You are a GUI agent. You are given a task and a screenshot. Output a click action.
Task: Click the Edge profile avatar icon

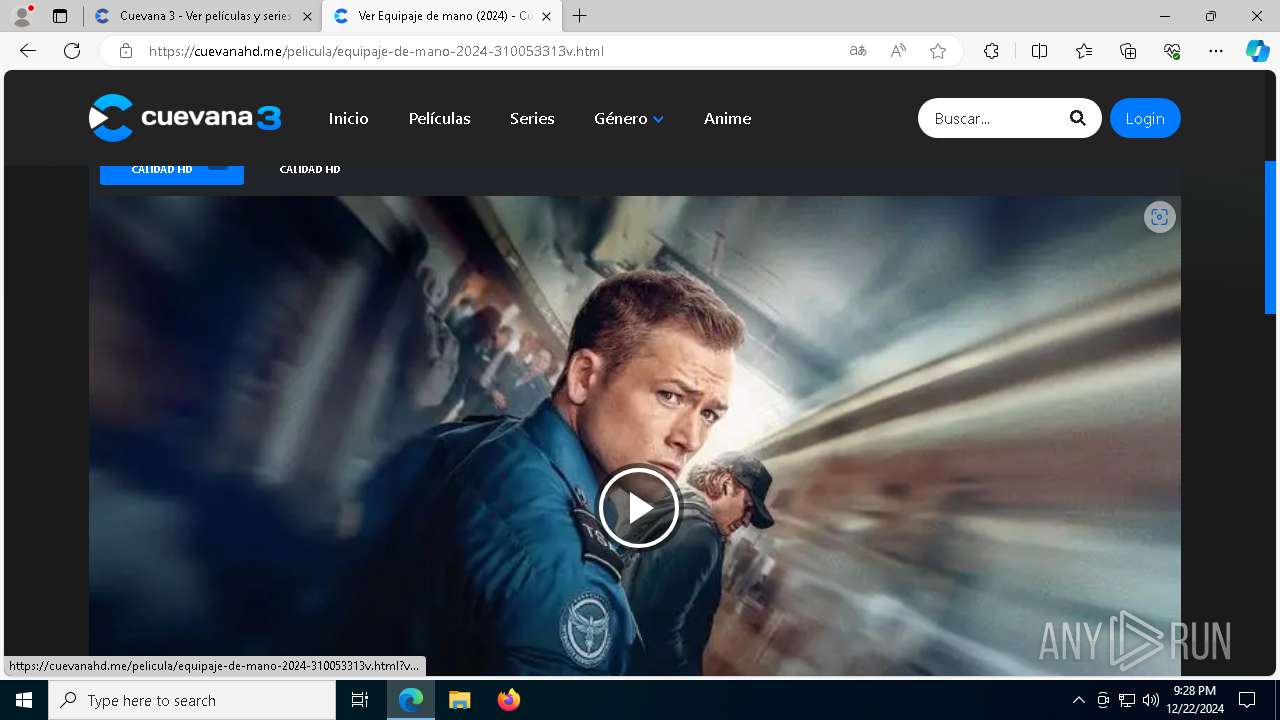(22, 16)
